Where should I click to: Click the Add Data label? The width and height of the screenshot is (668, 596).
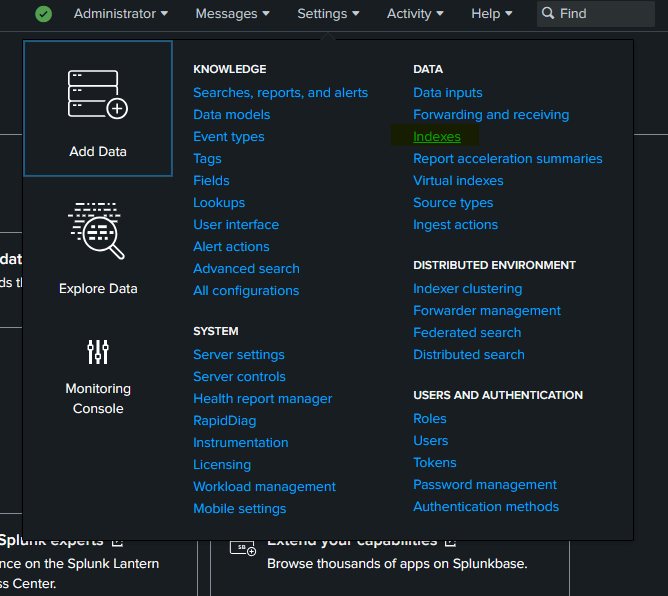(x=98, y=152)
